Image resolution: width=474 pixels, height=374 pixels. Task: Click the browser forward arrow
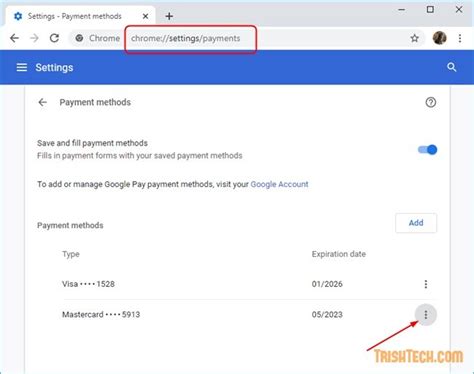34,38
